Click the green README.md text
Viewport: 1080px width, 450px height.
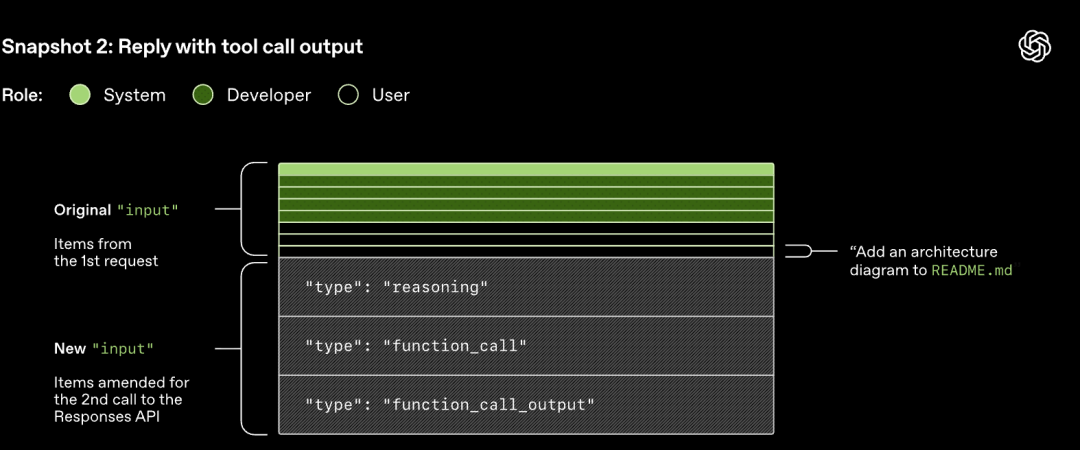971,270
